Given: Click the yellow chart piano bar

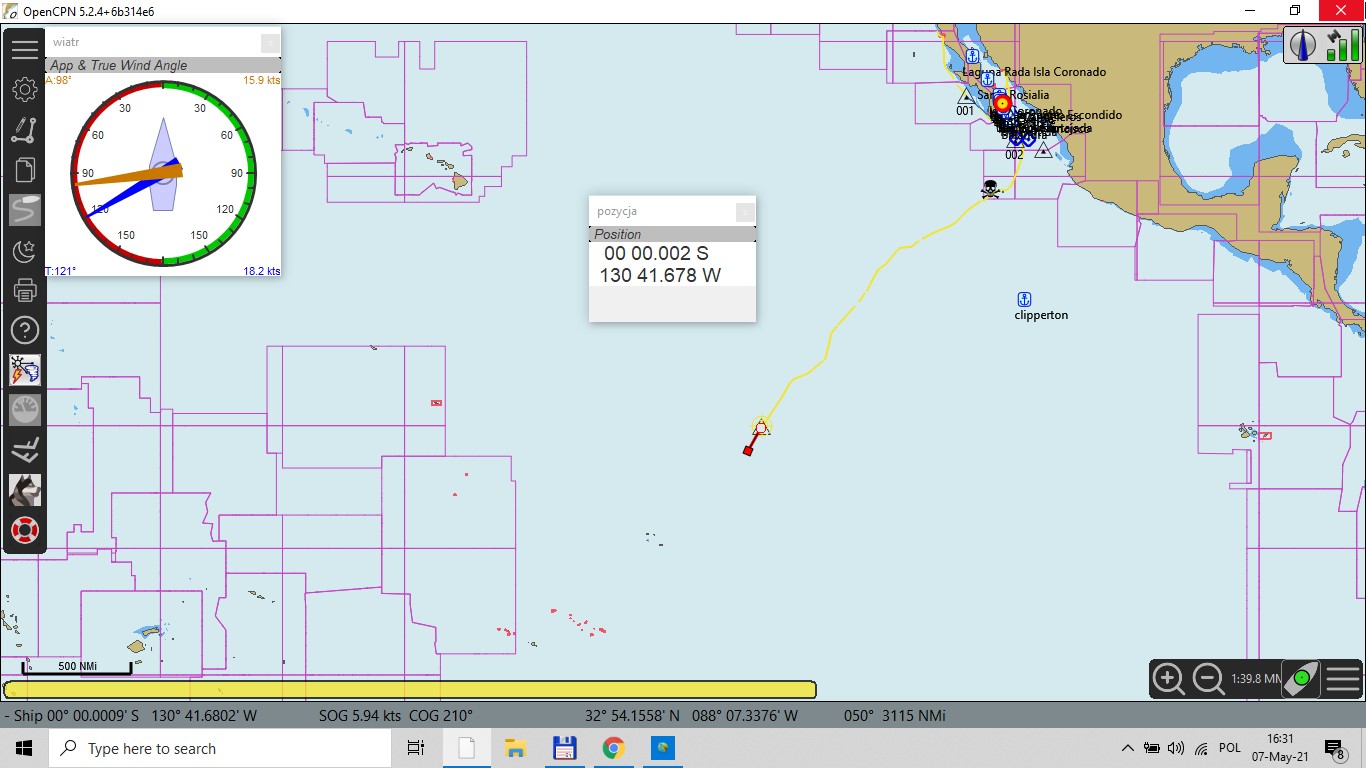Looking at the screenshot, I should (409, 690).
